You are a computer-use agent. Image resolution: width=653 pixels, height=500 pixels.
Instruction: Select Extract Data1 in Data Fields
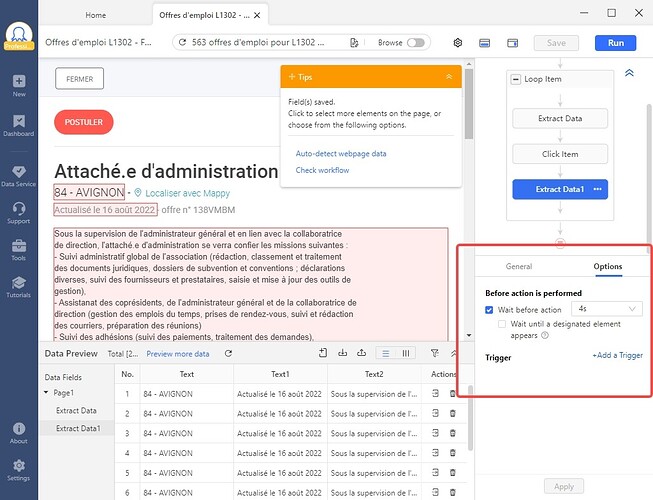[x=78, y=428]
